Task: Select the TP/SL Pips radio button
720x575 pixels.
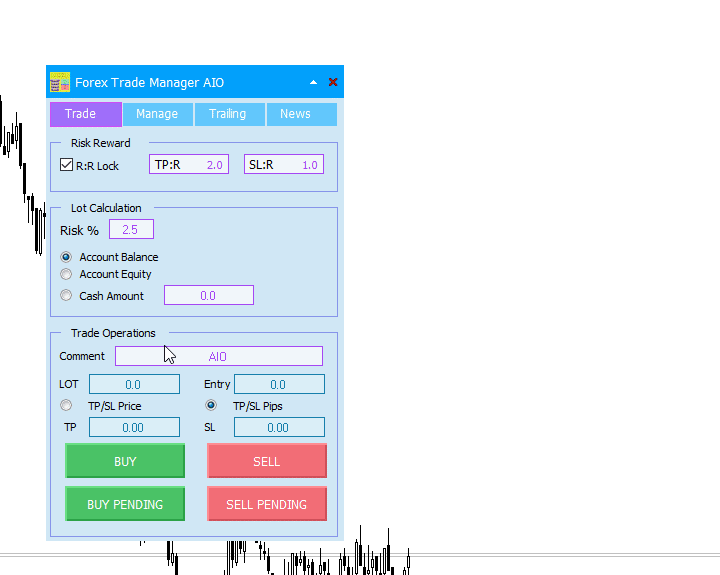Action: tap(211, 406)
